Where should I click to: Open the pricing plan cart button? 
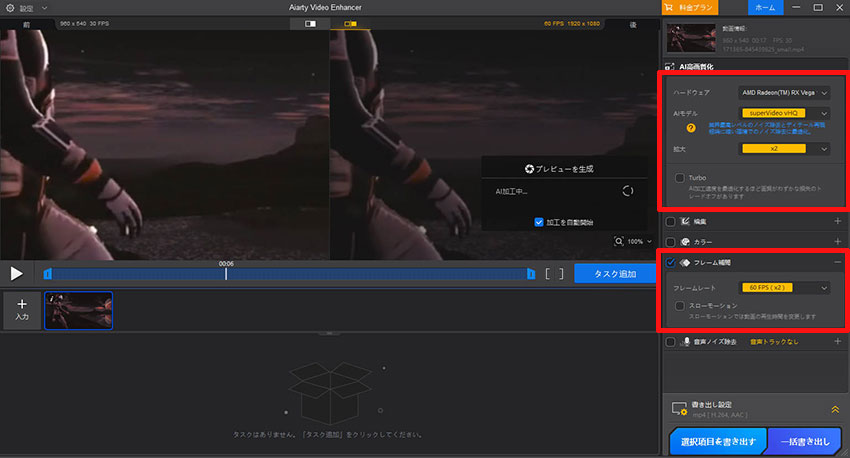(x=690, y=8)
